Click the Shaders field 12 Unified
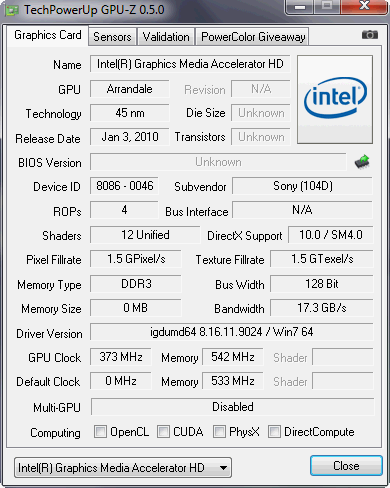This screenshot has width=390, height=488. pyautogui.click(x=145, y=235)
